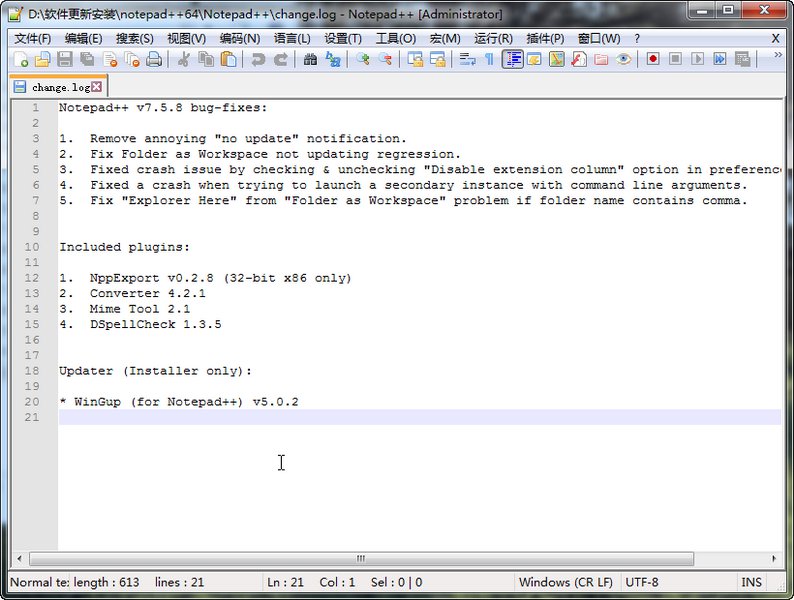This screenshot has height=600, width=794.
Task: Expand hidden toolbar items chevron
Action: [778, 55]
